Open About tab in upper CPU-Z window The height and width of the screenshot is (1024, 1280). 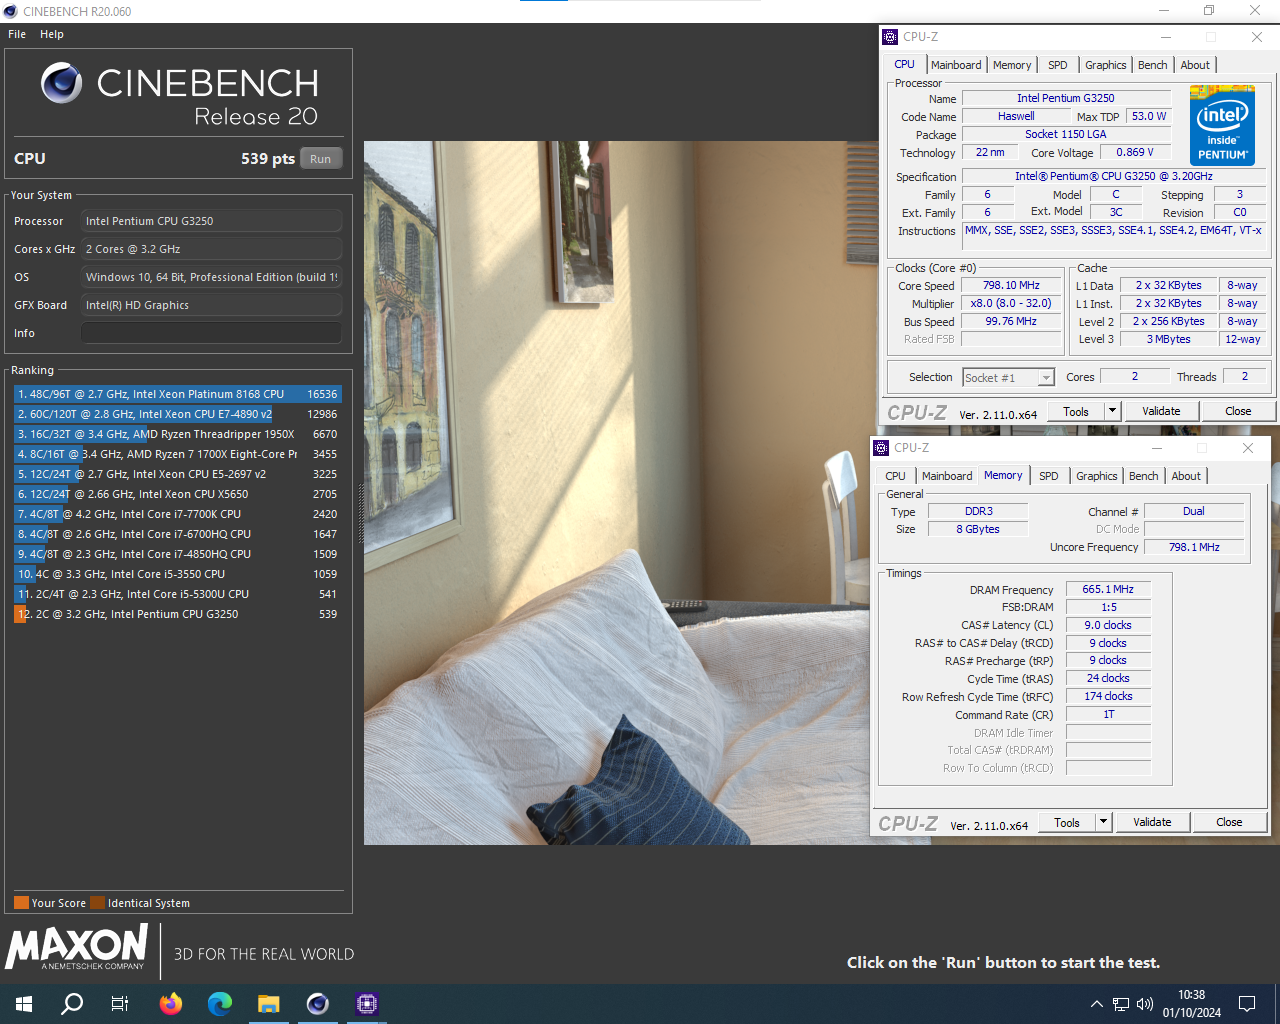click(1195, 65)
